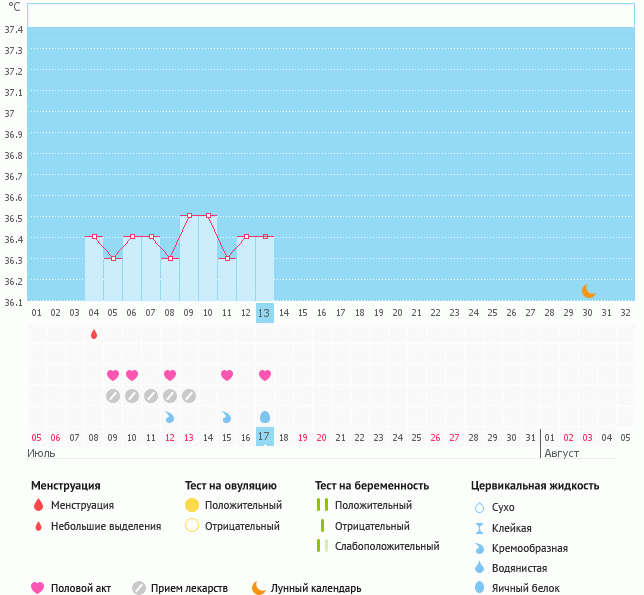Click the pink heart icon beside 'Половой акт'

pyautogui.click(x=38, y=588)
